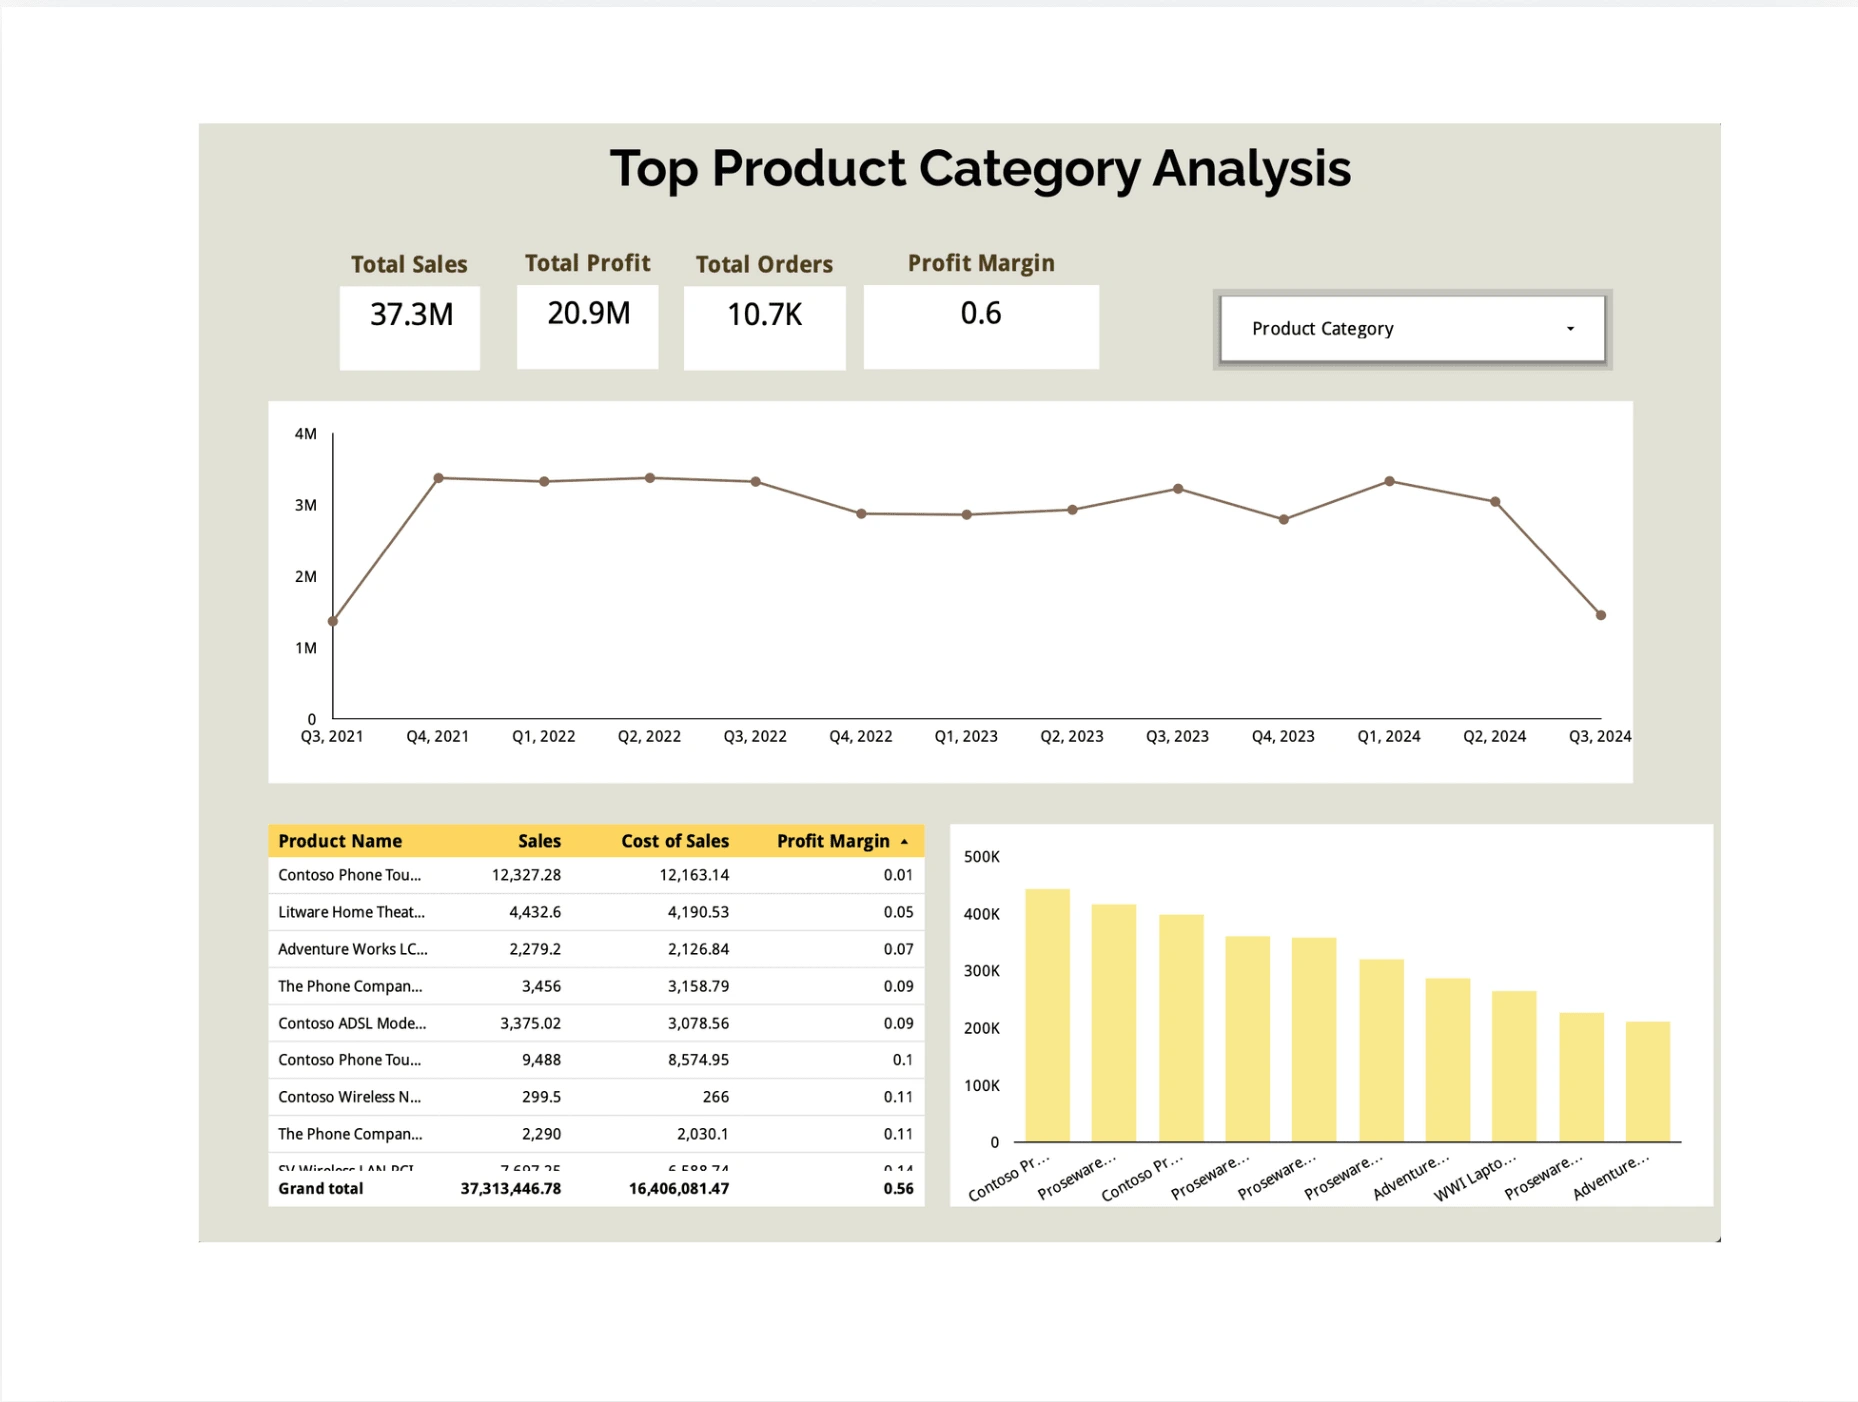Screen dimensions: 1858x1402
Task: Click the Grand total cost 16,406,081.47
Action: [678, 1189]
